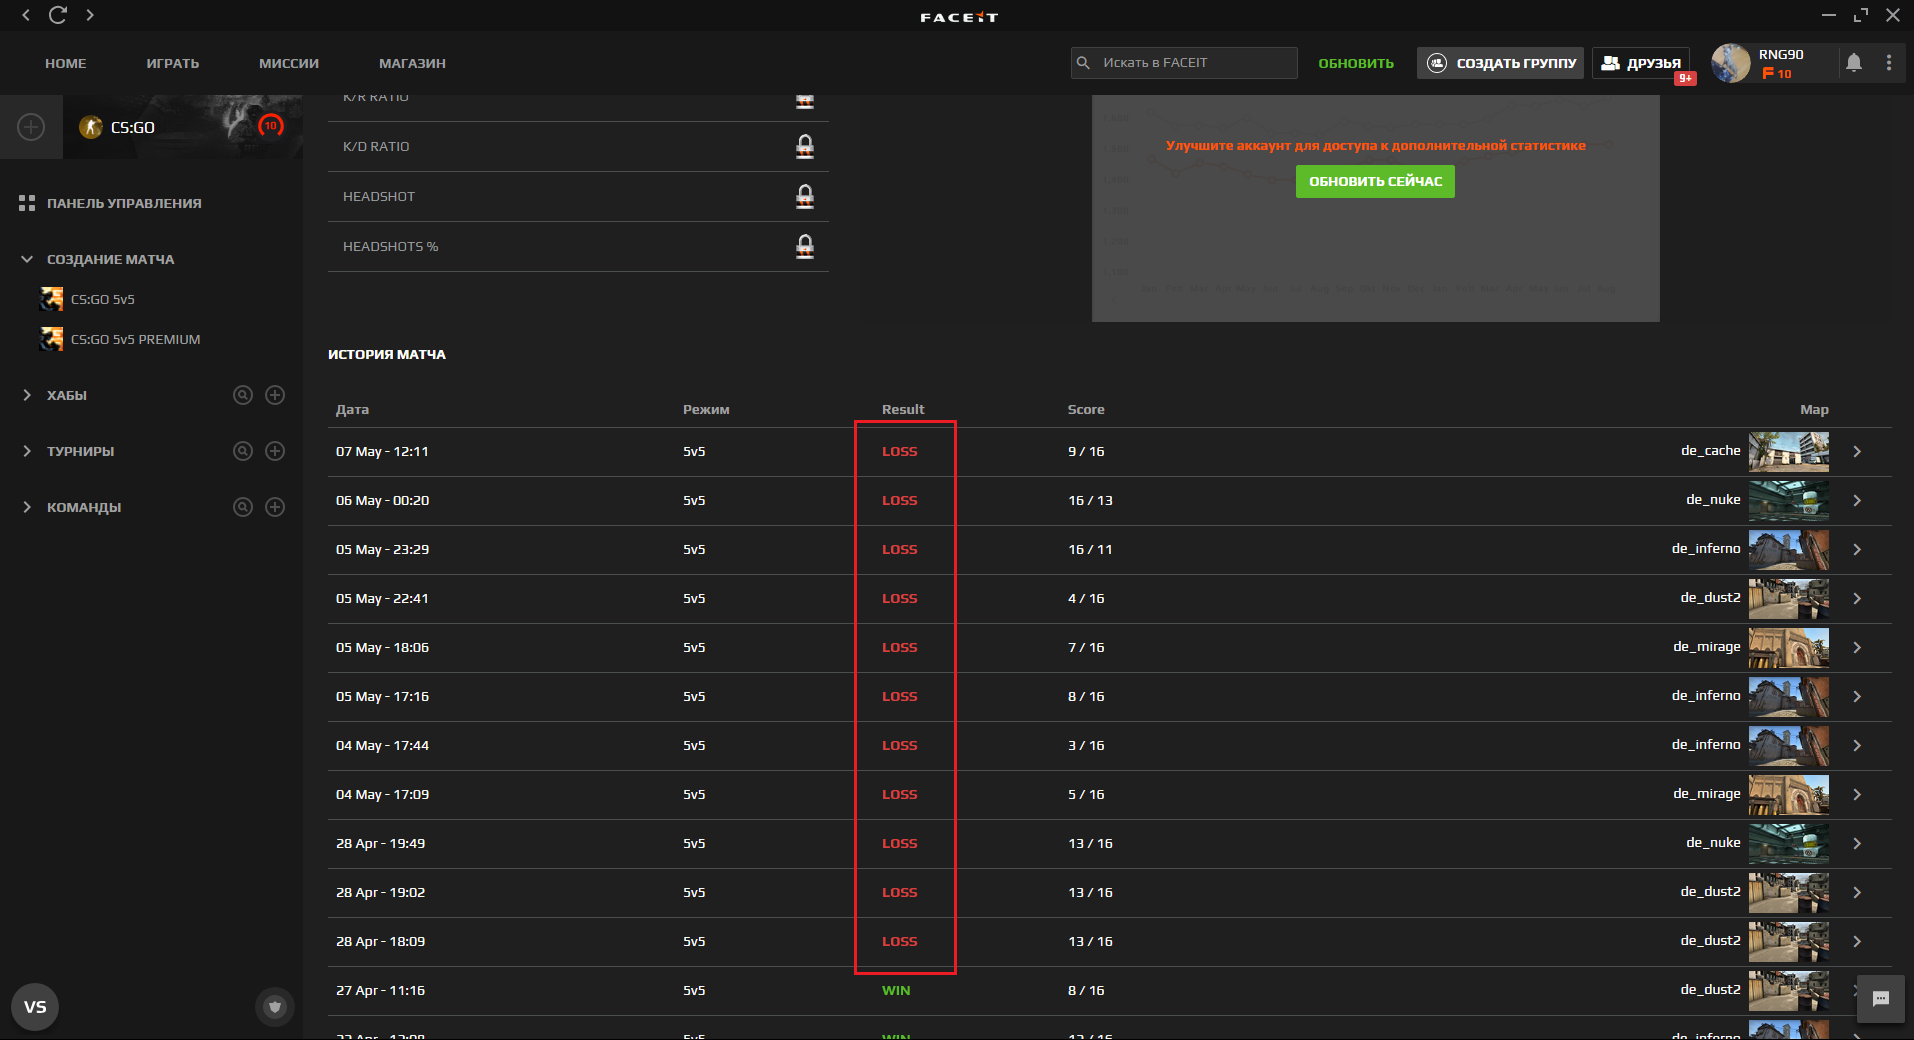Search hubs using magnifier icon
The height and width of the screenshot is (1040, 1914).
pos(243,395)
